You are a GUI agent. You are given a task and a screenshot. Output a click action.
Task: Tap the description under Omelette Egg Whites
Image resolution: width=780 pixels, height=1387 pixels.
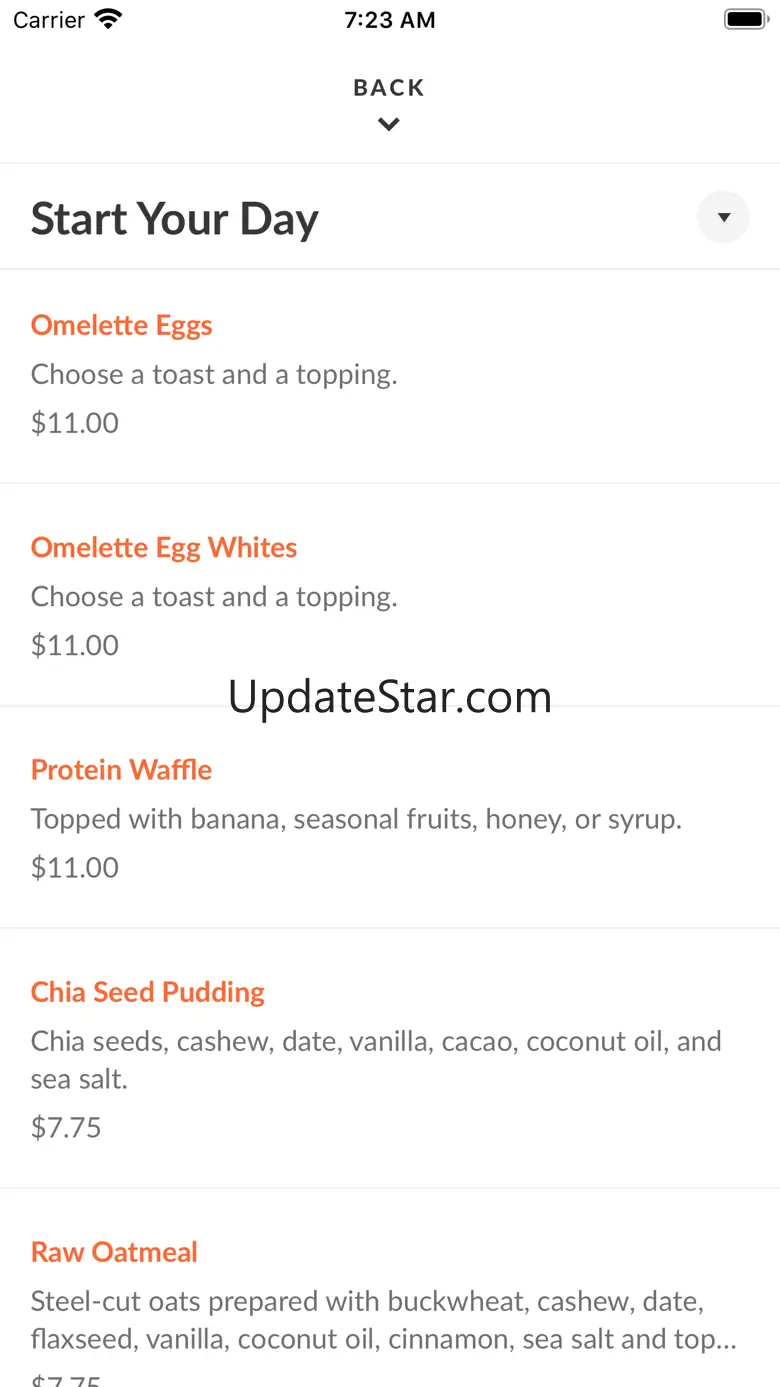click(x=214, y=597)
